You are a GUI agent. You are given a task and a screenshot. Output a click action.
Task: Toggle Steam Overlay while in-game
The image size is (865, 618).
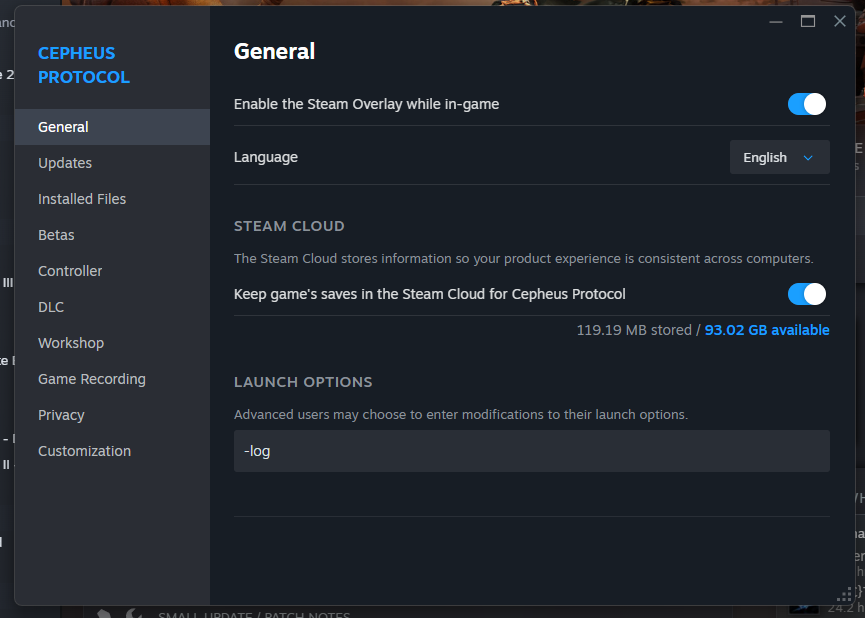(x=807, y=104)
